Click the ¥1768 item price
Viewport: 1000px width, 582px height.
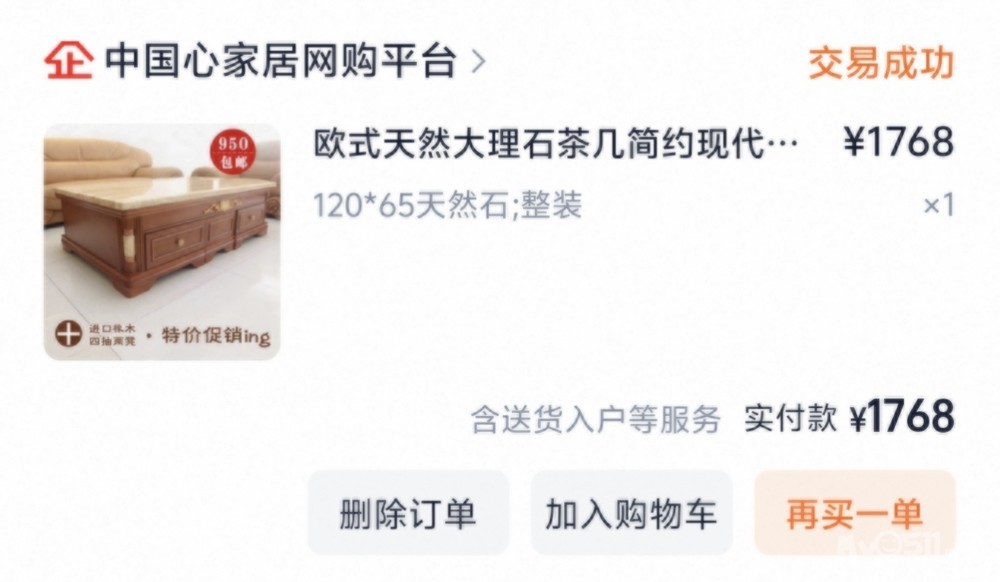point(899,142)
